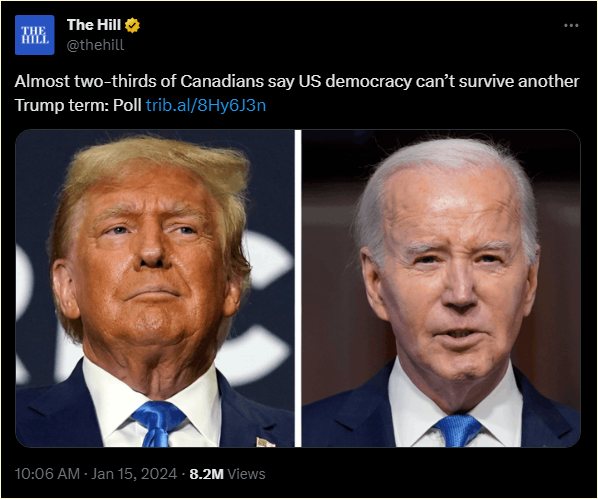598x499 pixels.
Task: Open the right photo of white-haired man
Action: (441, 288)
